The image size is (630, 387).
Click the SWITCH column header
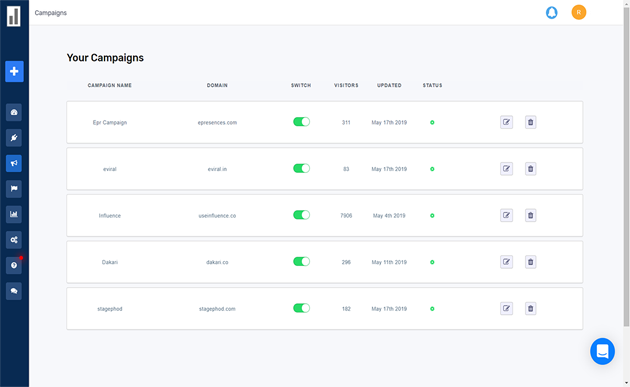(x=301, y=85)
